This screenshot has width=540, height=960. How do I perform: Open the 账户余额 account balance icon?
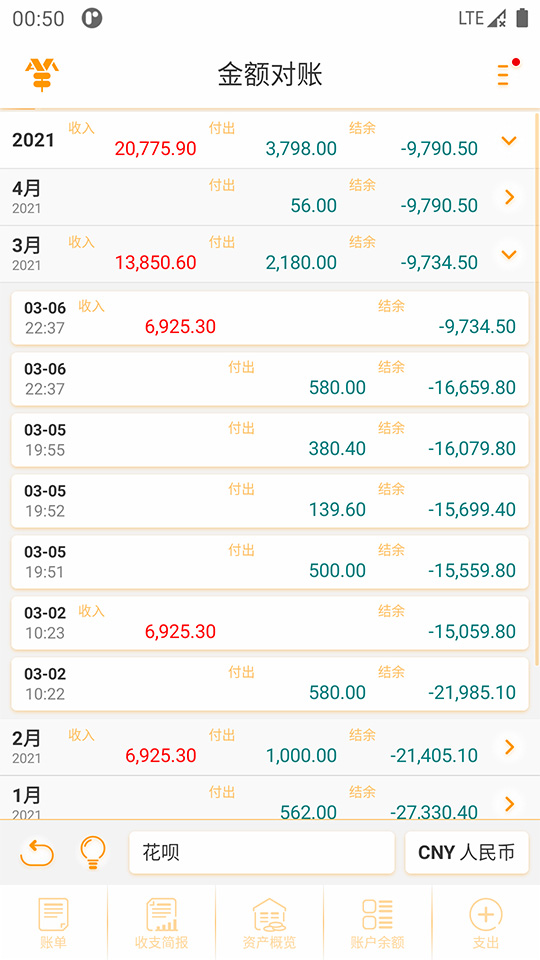(378, 923)
